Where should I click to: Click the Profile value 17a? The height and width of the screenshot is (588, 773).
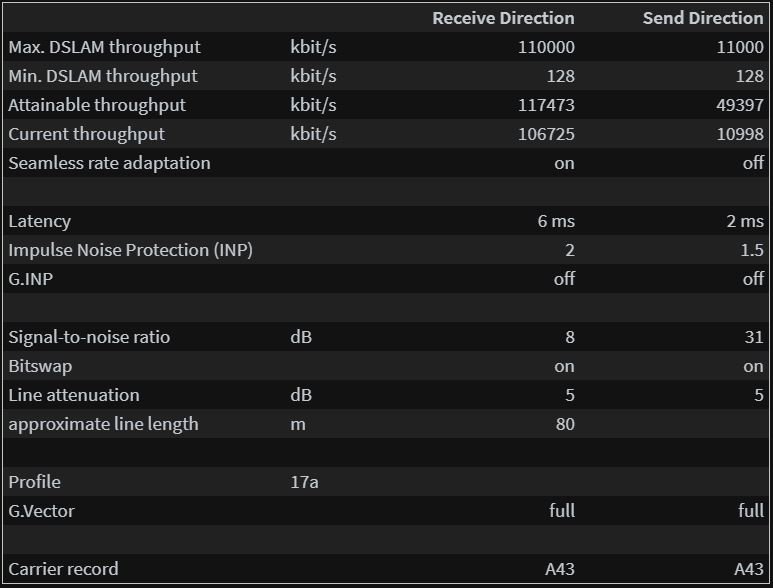click(304, 482)
